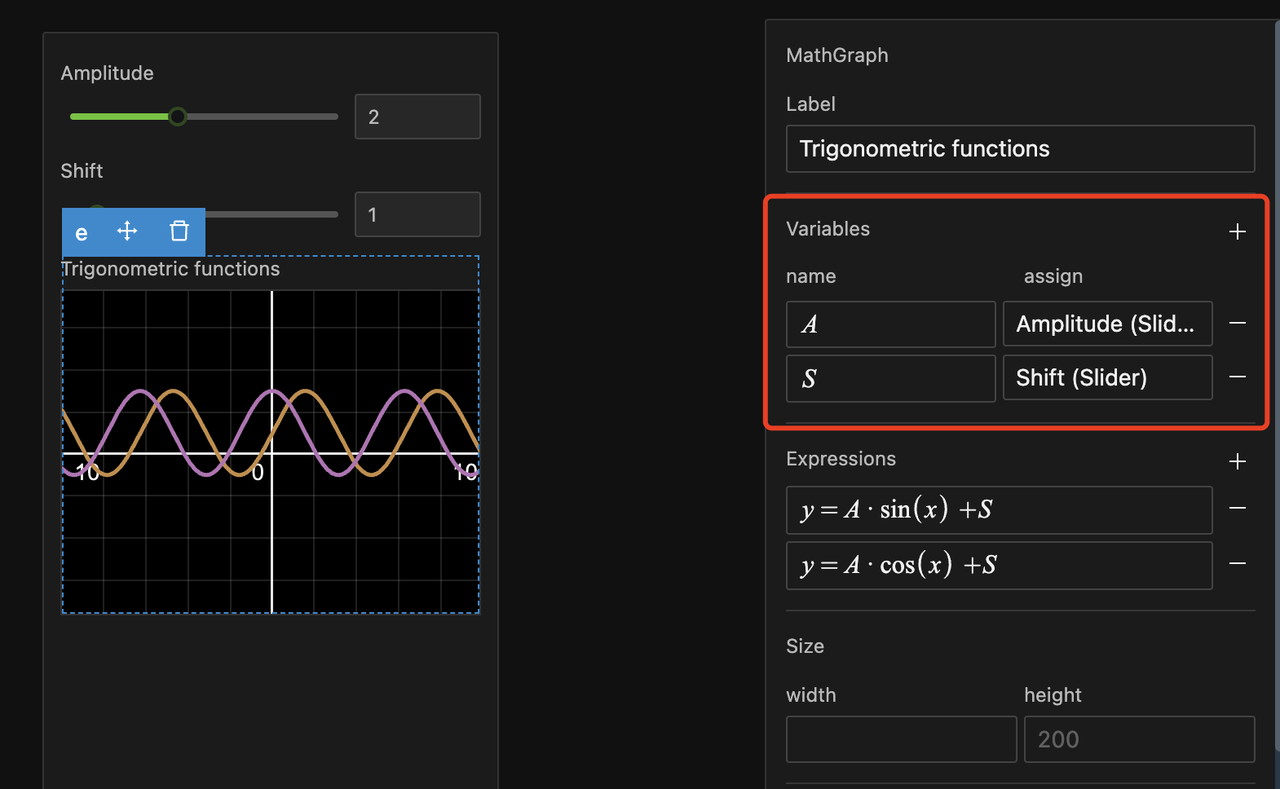
Task: Click the Shift slider track
Action: click(x=270, y=214)
